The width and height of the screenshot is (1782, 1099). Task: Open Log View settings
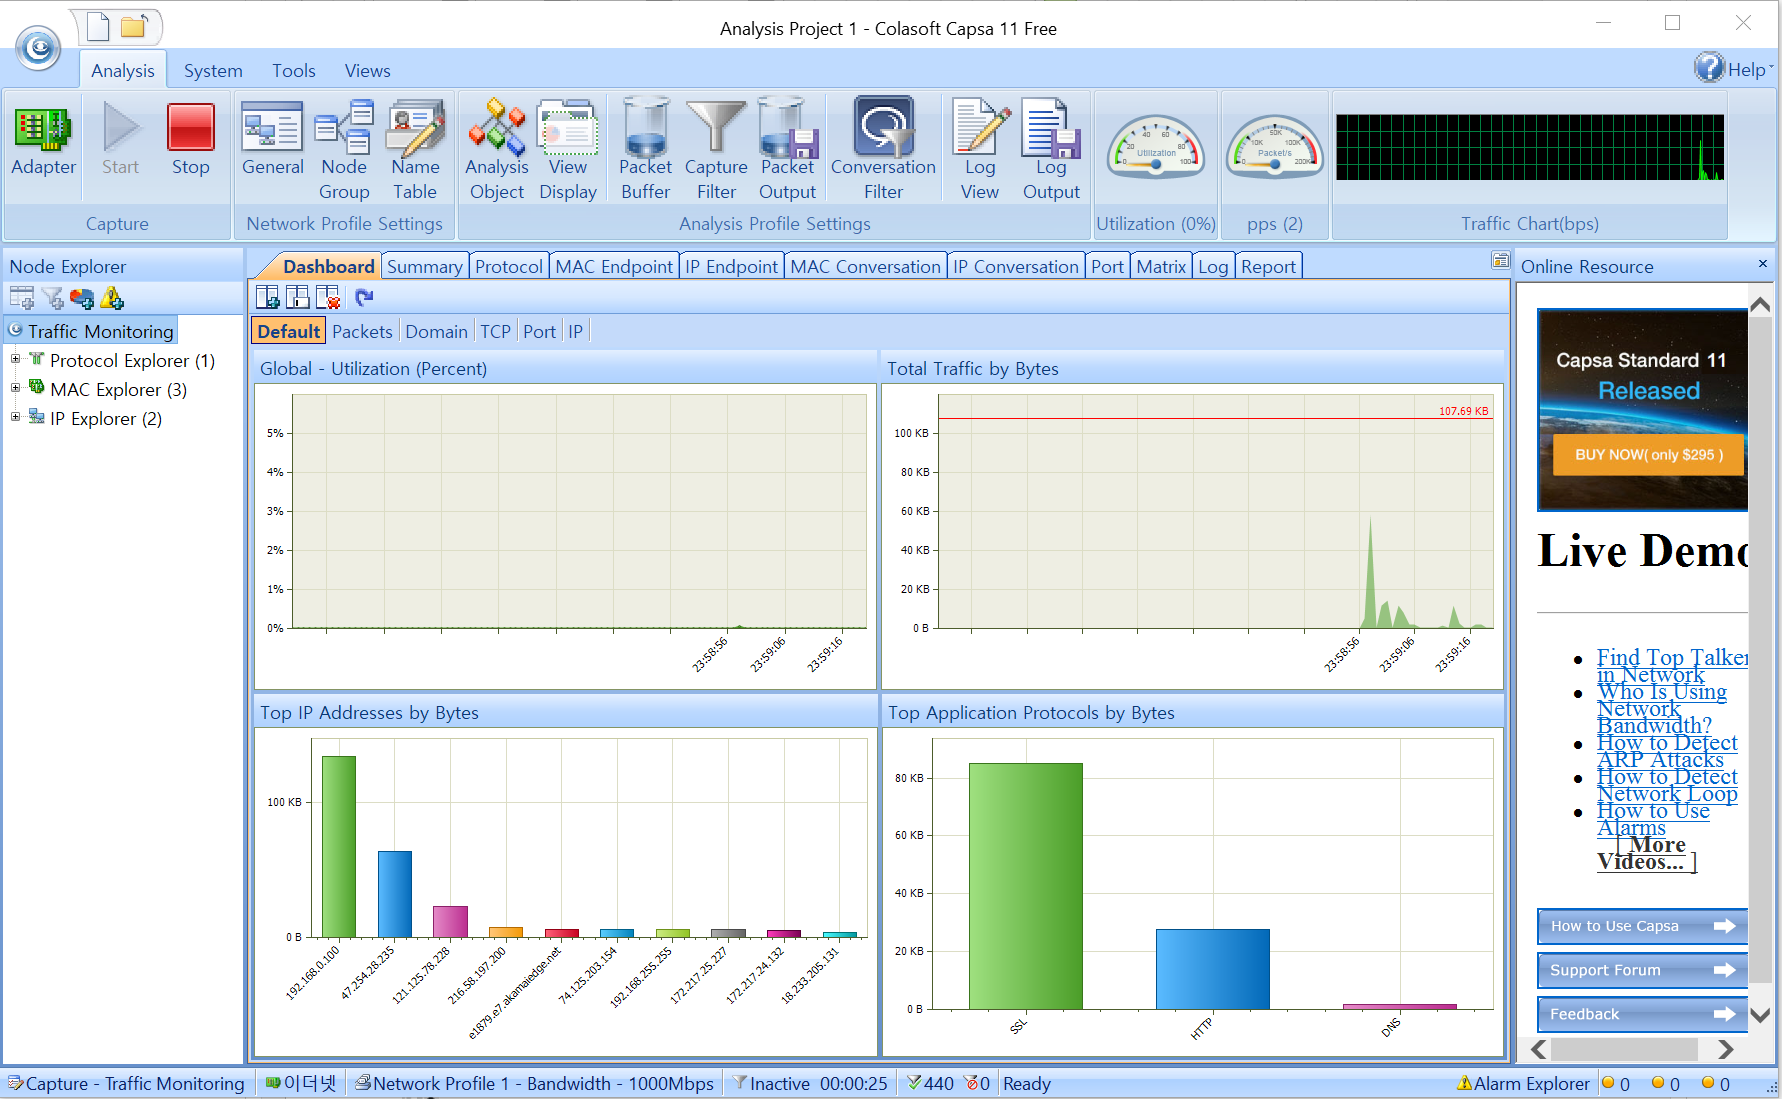tap(980, 150)
